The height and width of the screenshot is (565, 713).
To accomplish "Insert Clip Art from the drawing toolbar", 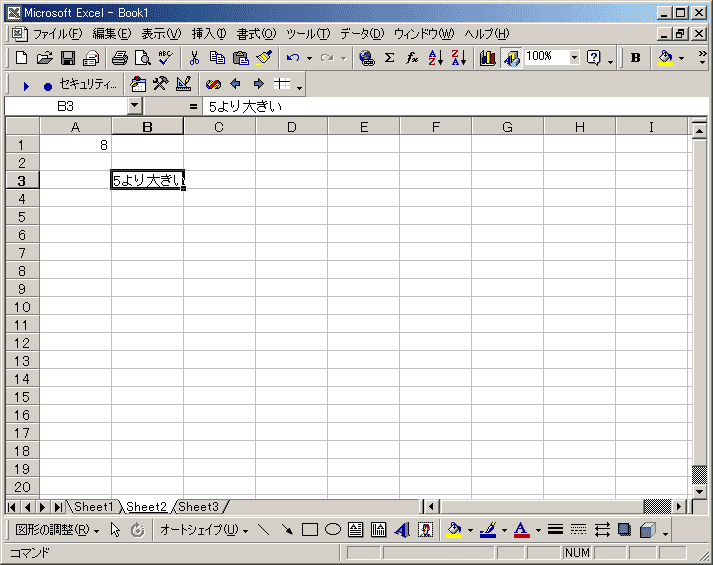I will click(x=425, y=530).
